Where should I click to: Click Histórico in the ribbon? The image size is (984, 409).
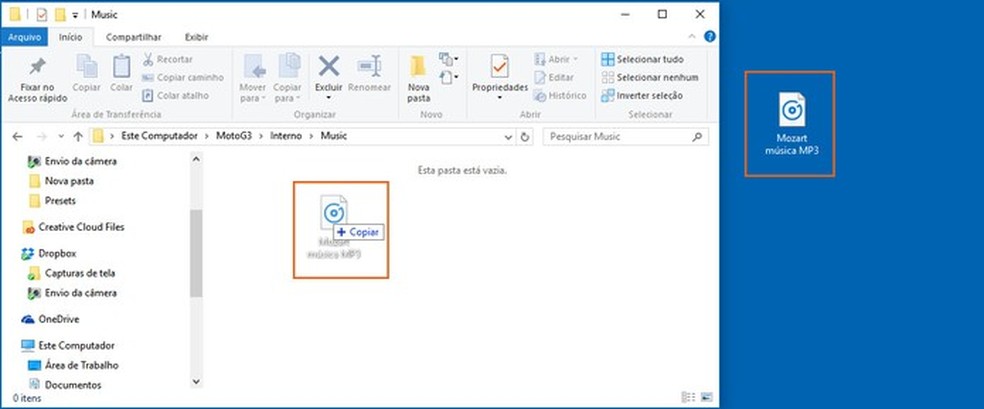click(560, 95)
